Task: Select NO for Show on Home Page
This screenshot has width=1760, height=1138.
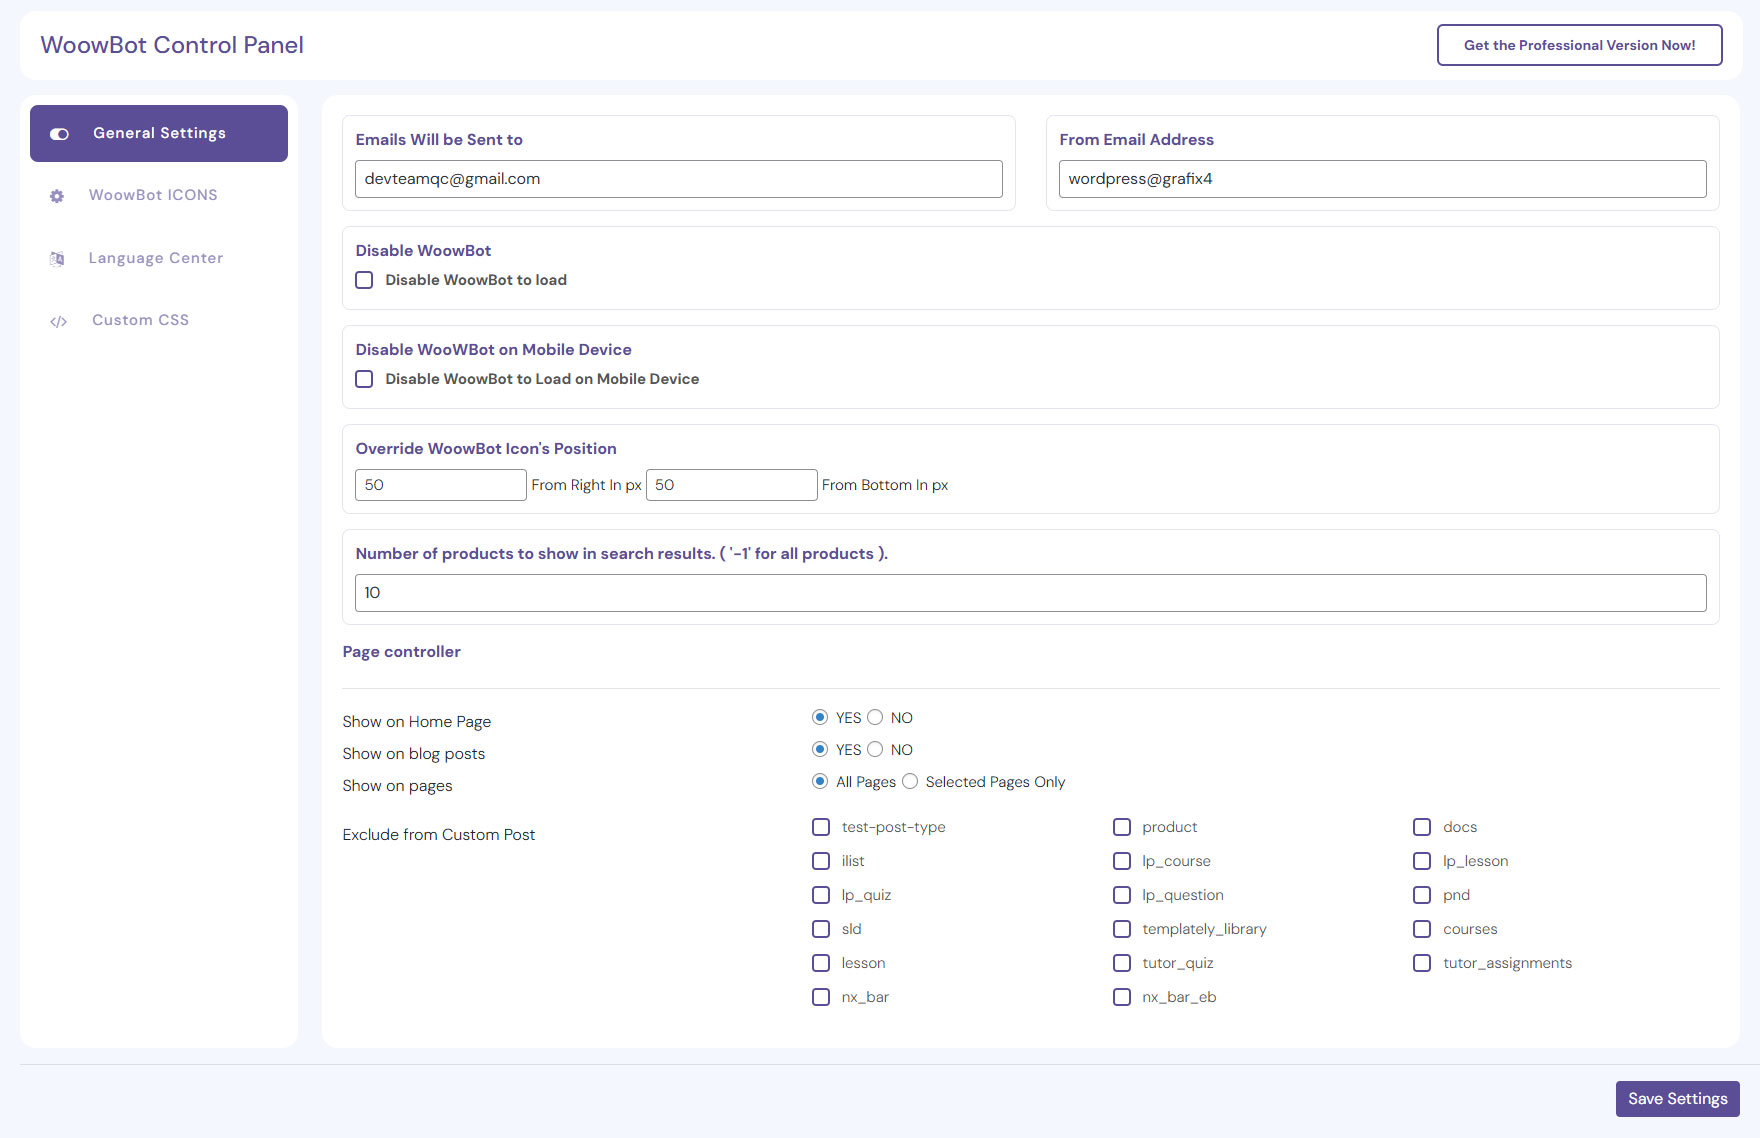Action: [x=875, y=717]
